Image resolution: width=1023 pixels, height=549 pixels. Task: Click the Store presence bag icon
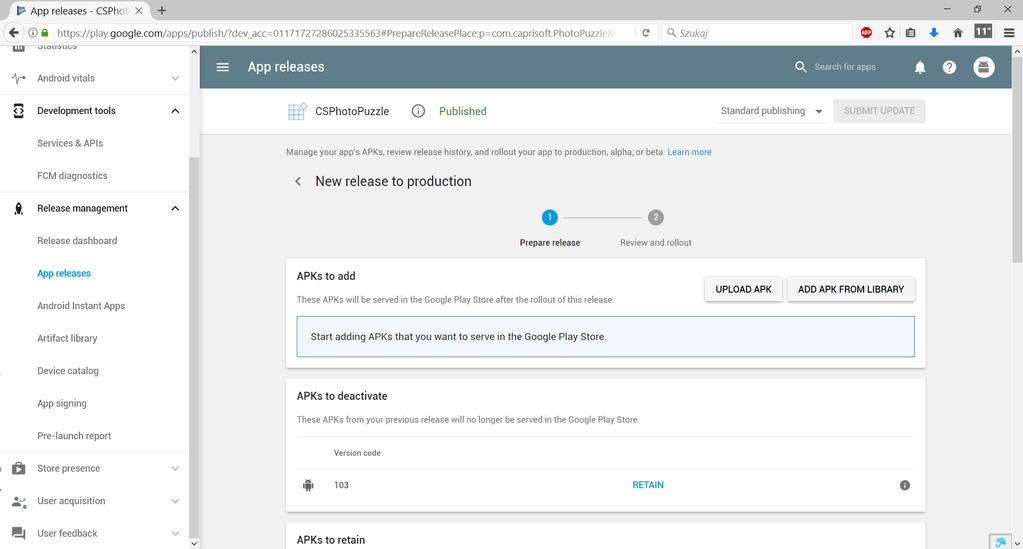[x=18, y=468]
